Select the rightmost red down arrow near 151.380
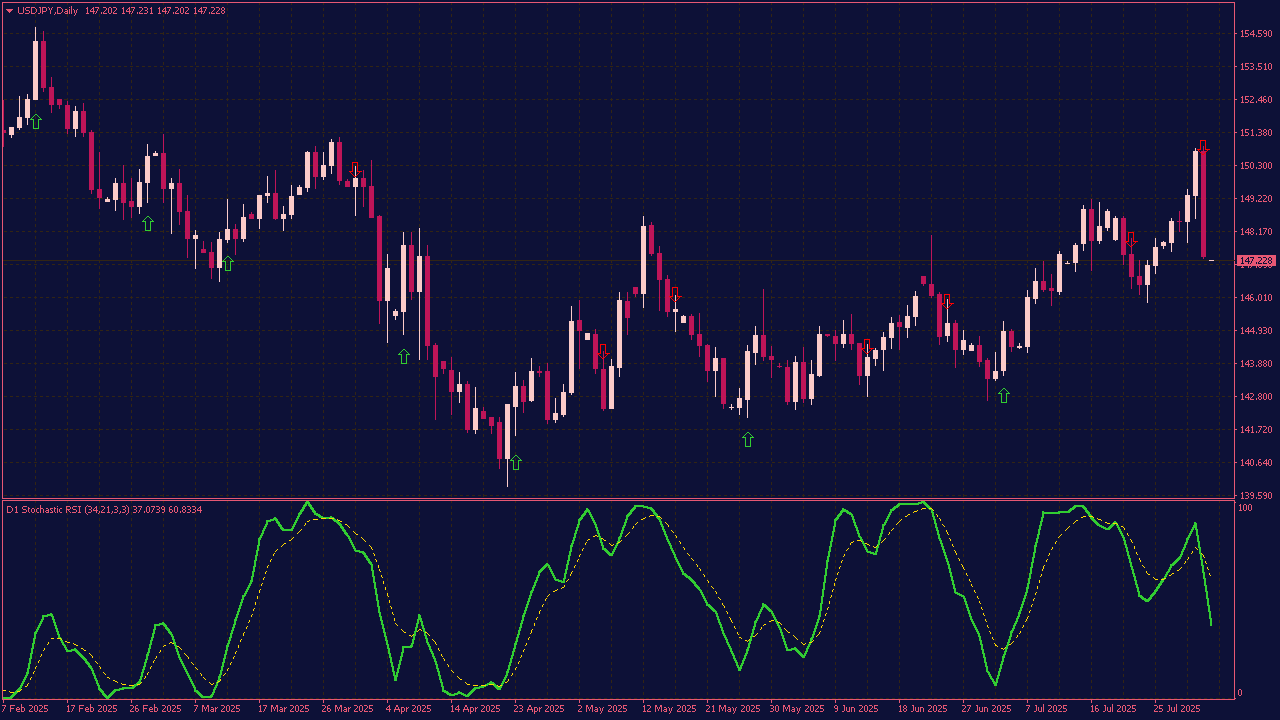 [x=1203, y=146]
